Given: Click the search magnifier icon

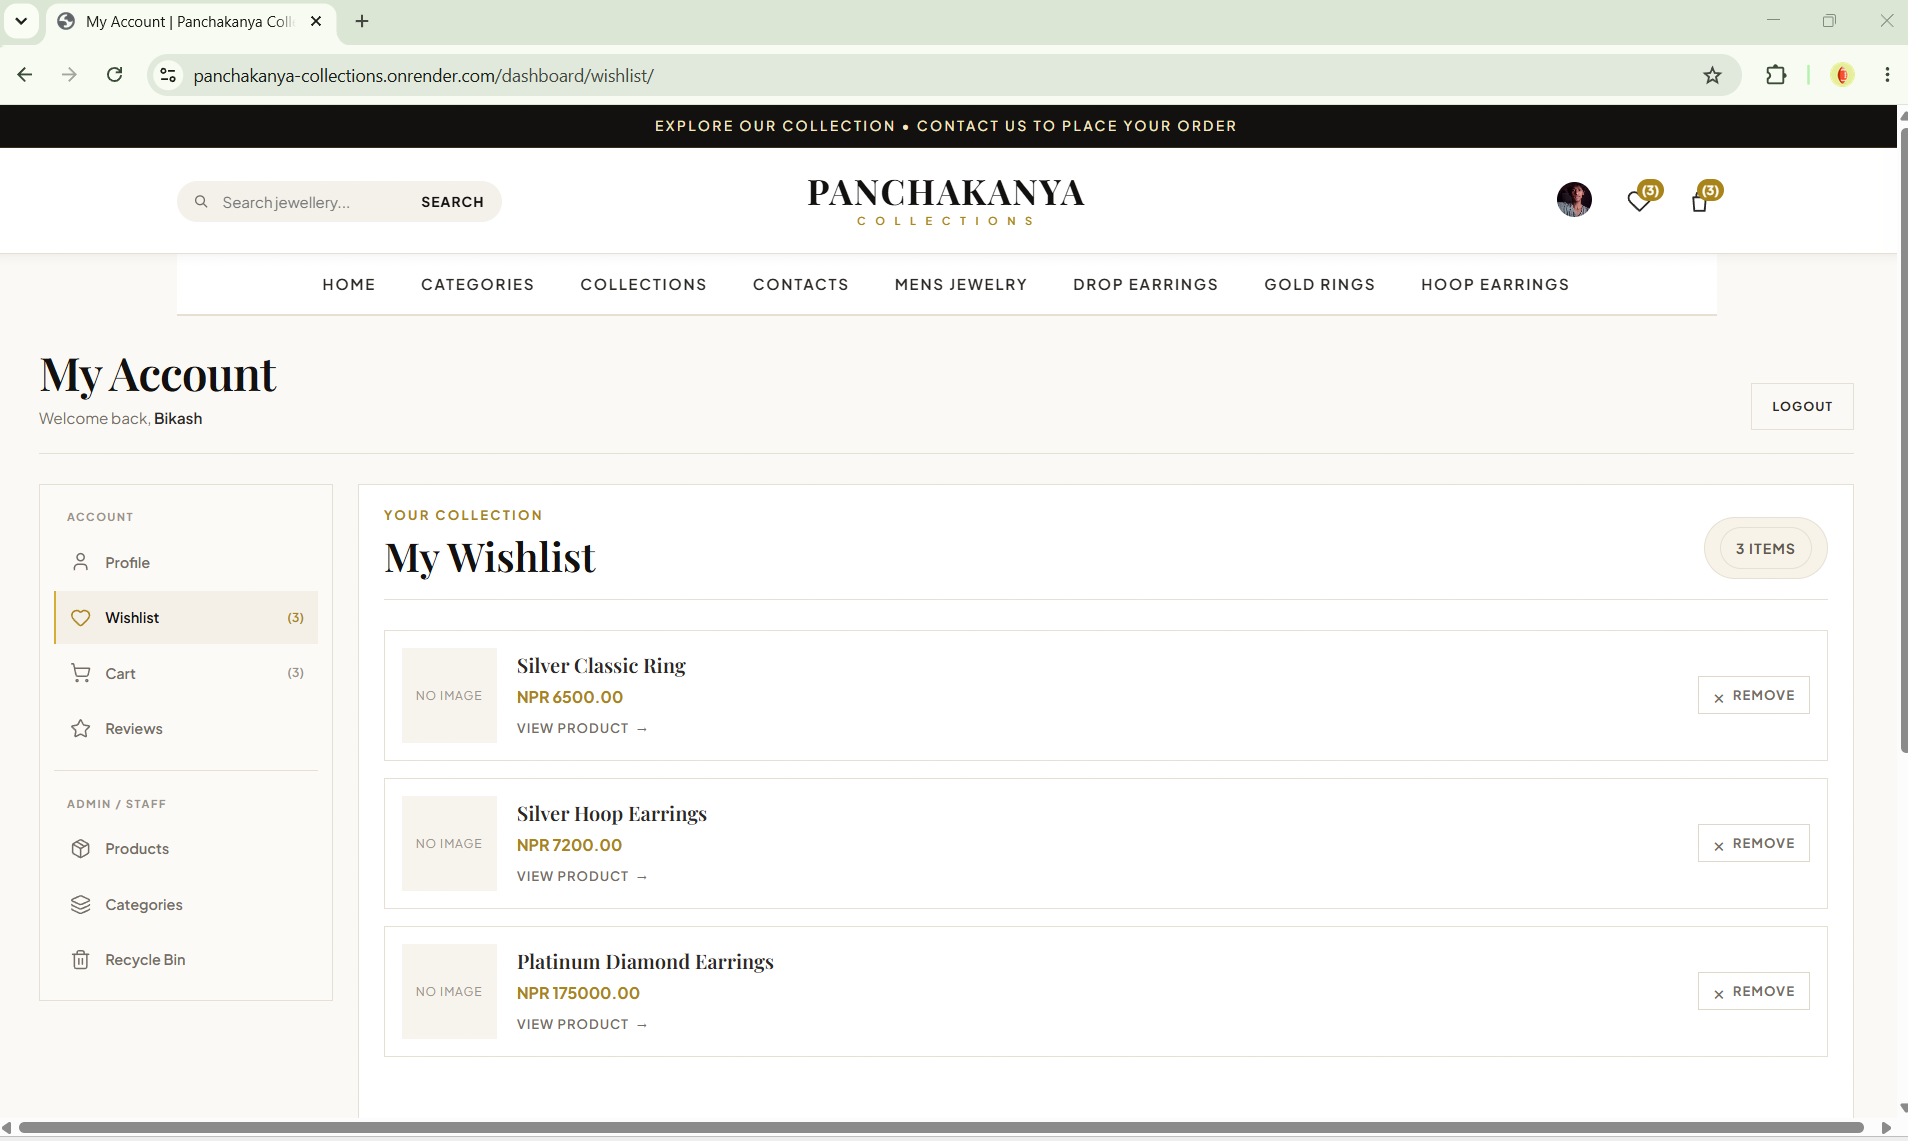Looking at the screenshot, I should tap(201, 202).
